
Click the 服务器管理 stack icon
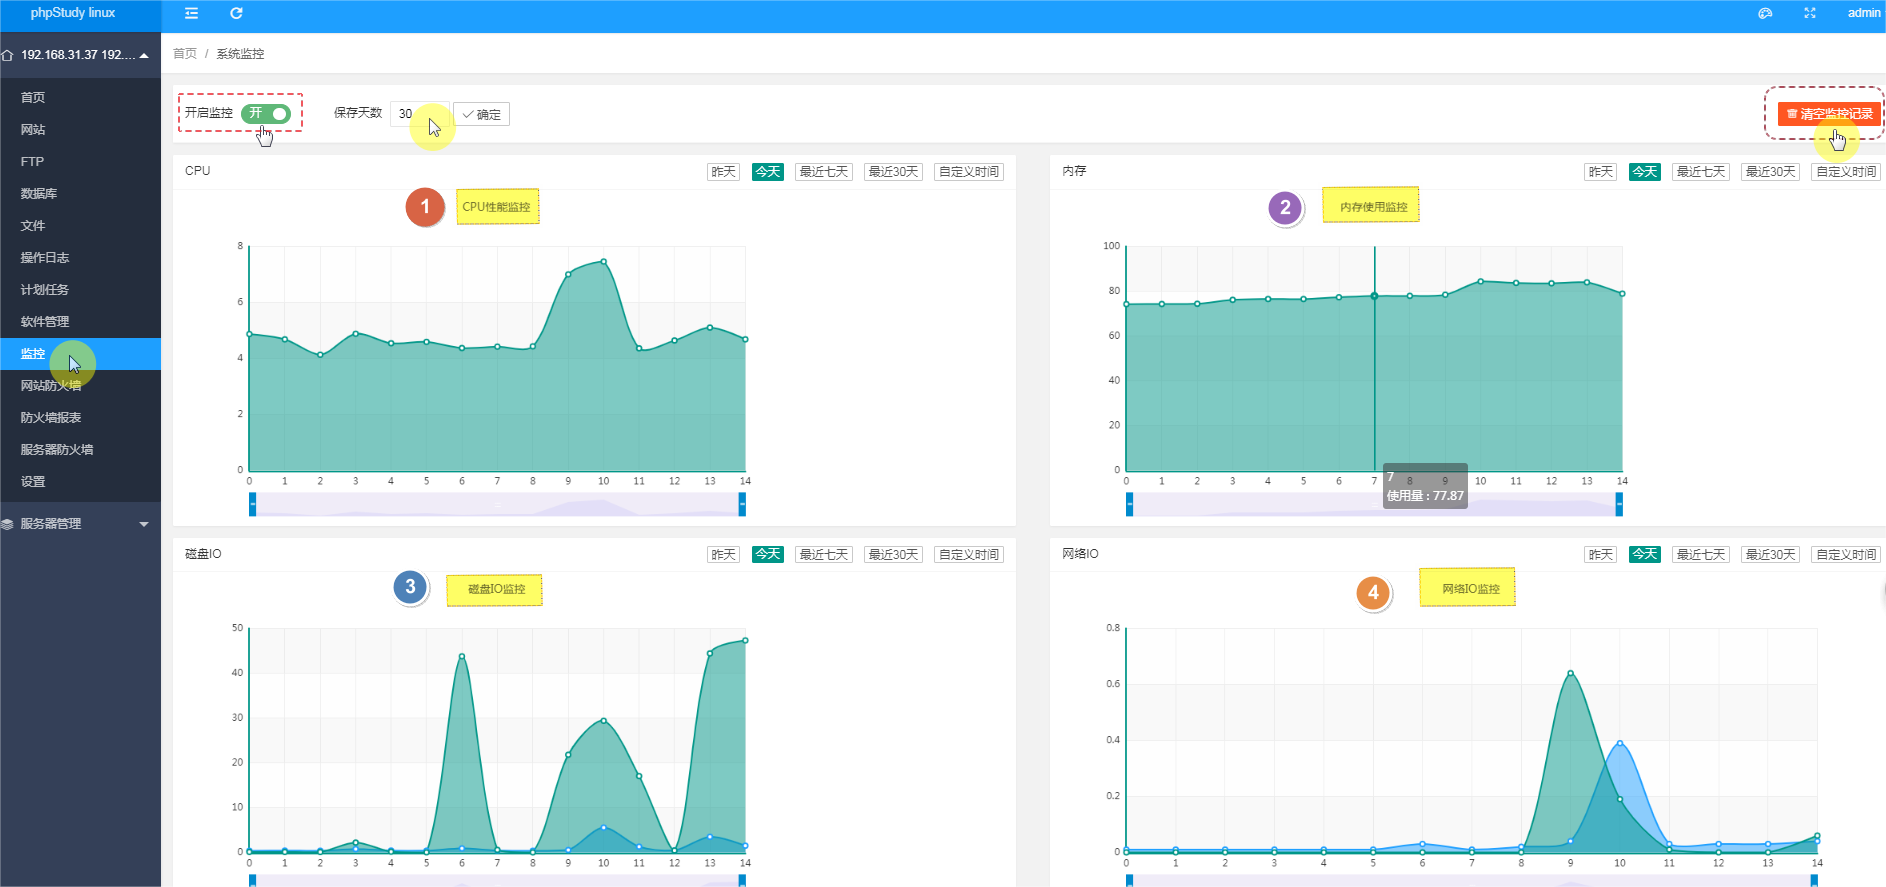coord(8,524)
